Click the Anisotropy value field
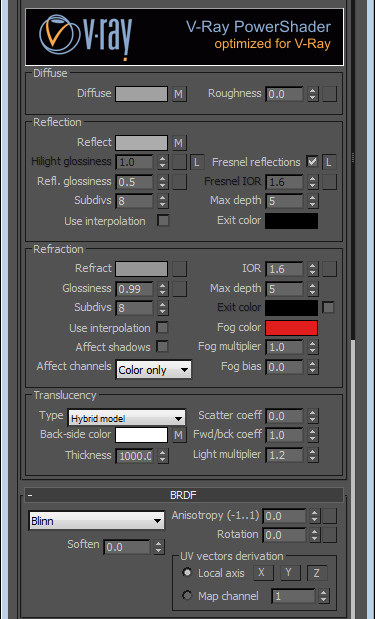The width and height of the screenshot is (375, 619). (x=284, y=516)
